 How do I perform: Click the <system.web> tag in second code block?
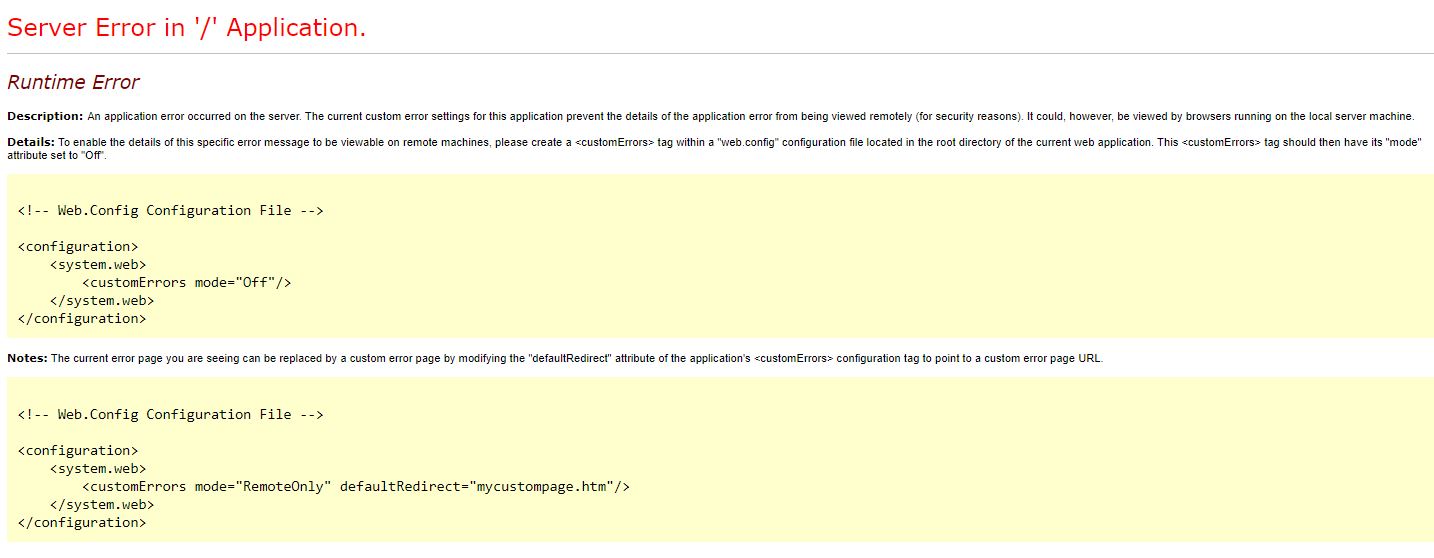tap(98, 468)
